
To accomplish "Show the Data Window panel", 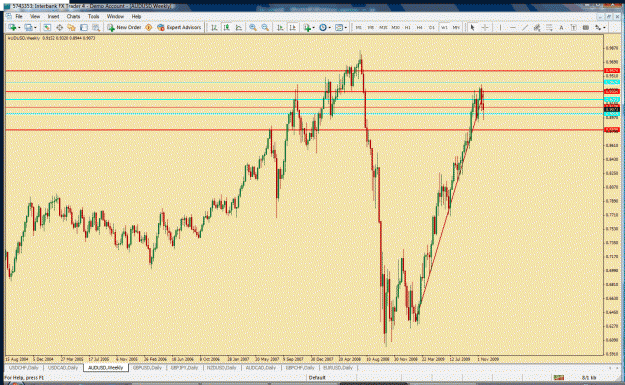I will pos(59,28).
